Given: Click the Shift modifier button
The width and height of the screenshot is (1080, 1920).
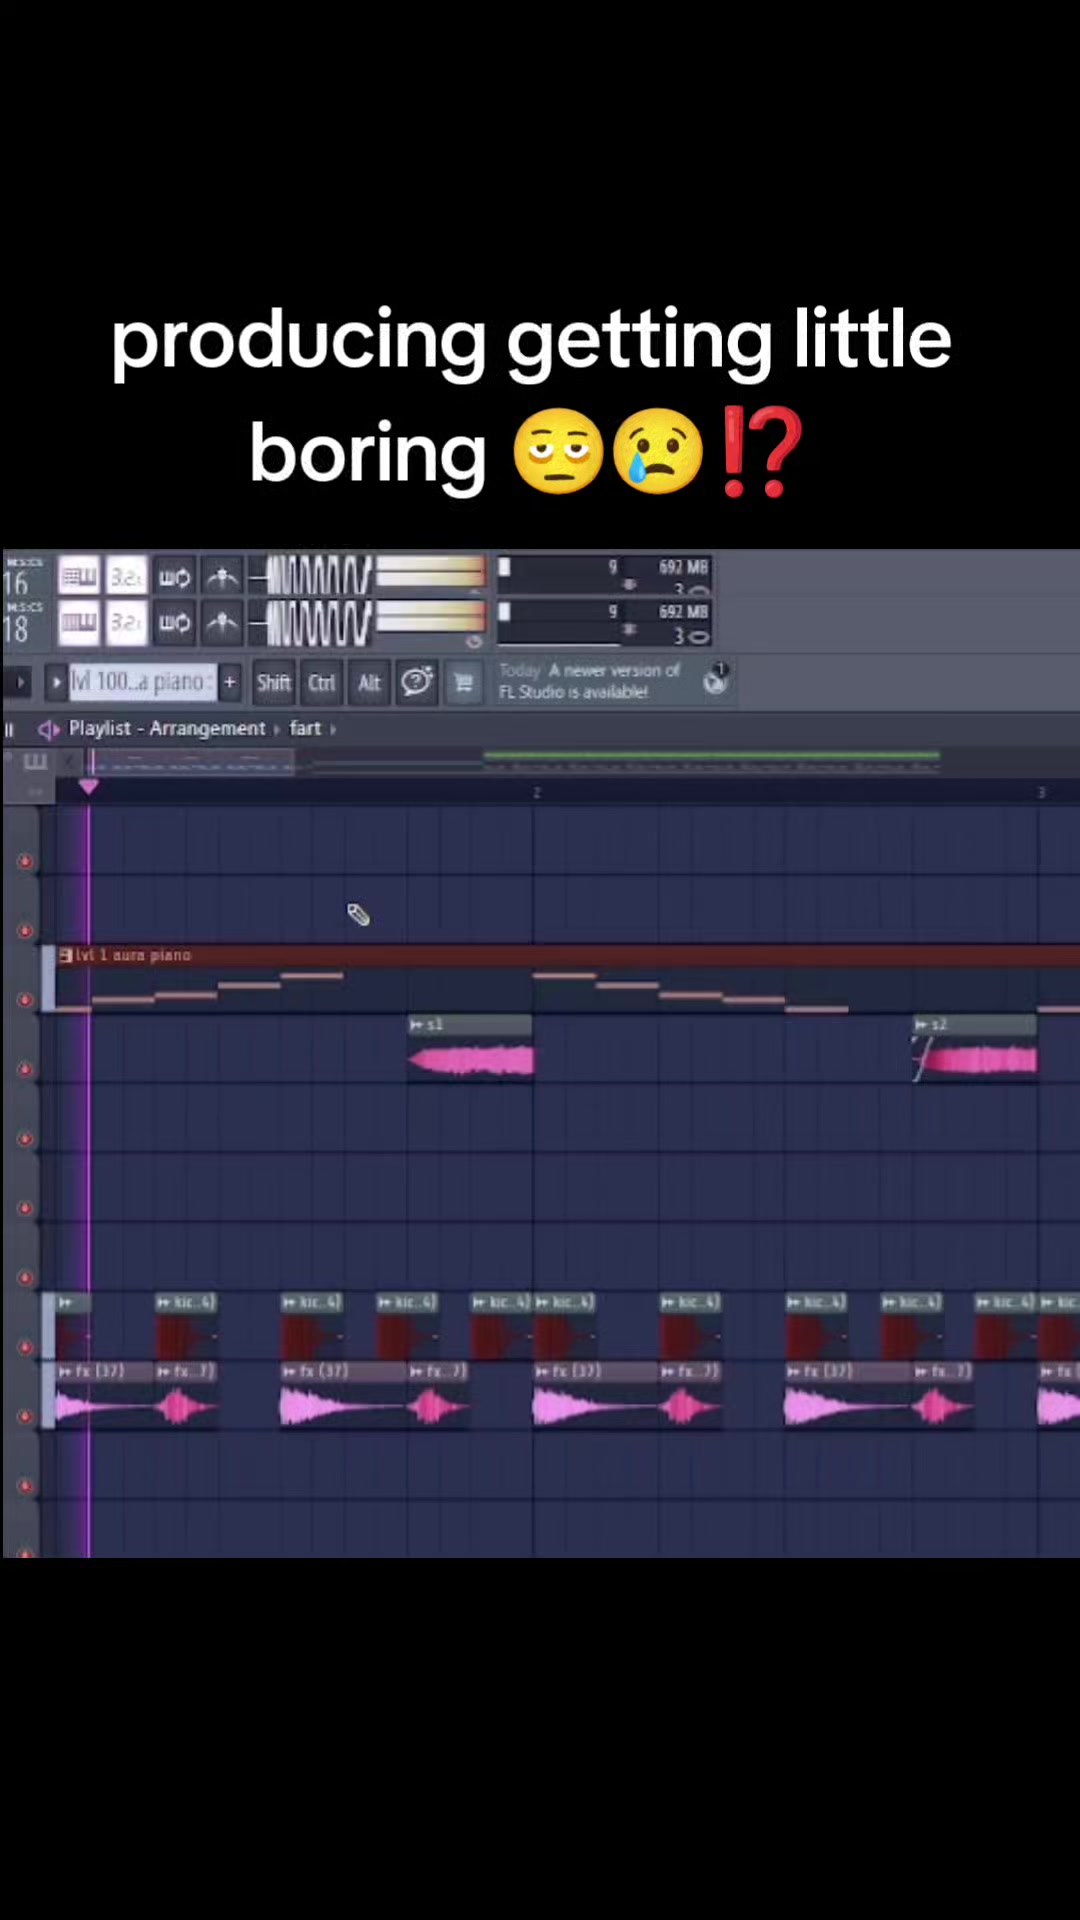Looking at the screenshot, I should tap(273, 682).
